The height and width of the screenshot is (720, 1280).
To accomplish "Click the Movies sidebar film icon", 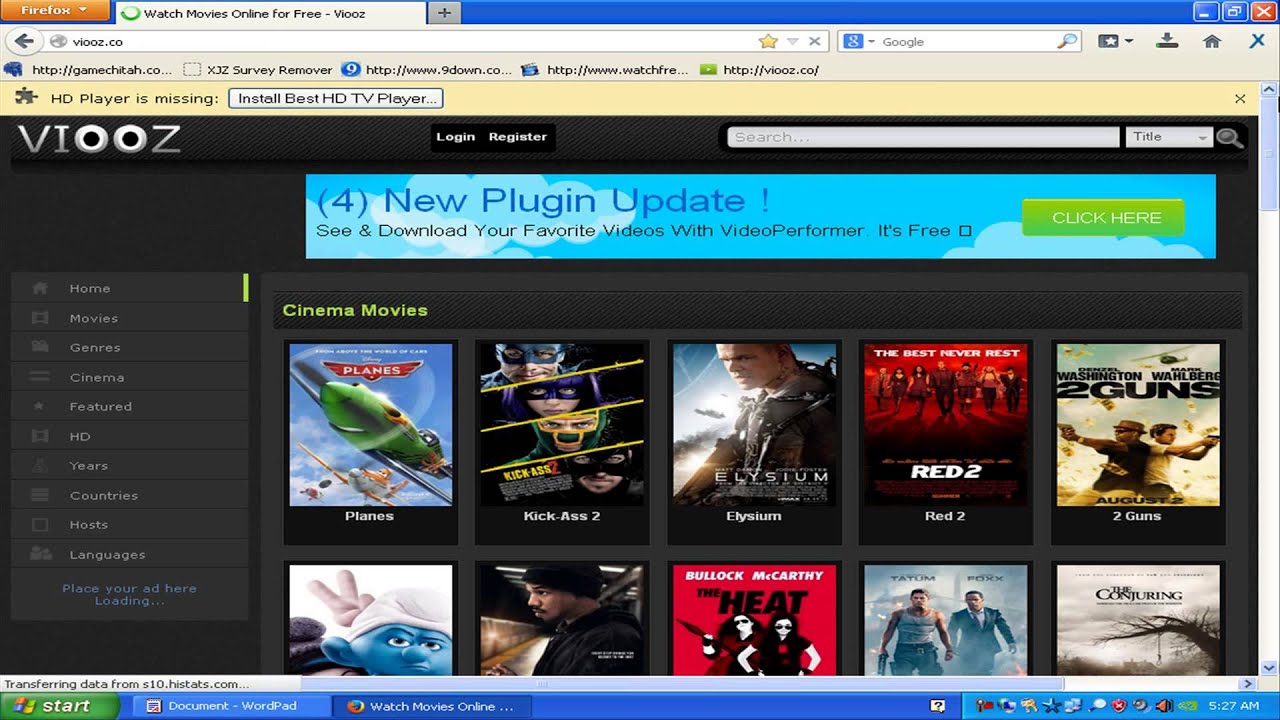I will pos(40,318).
